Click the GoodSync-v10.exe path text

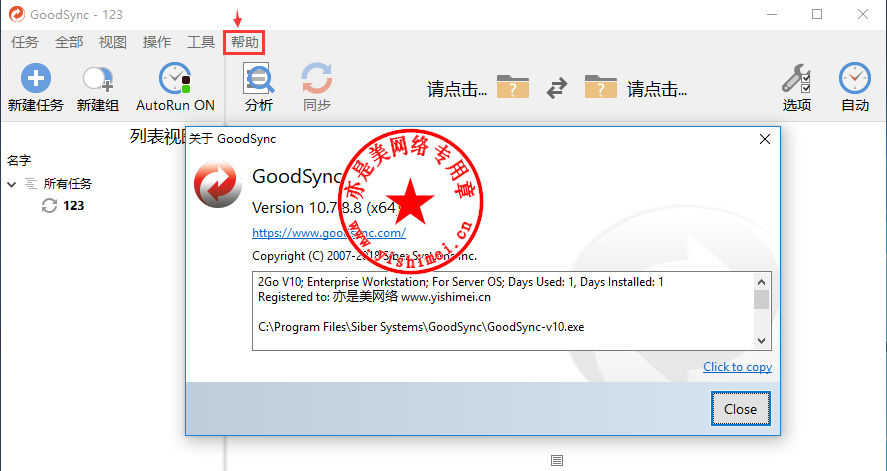click(421, 327)
